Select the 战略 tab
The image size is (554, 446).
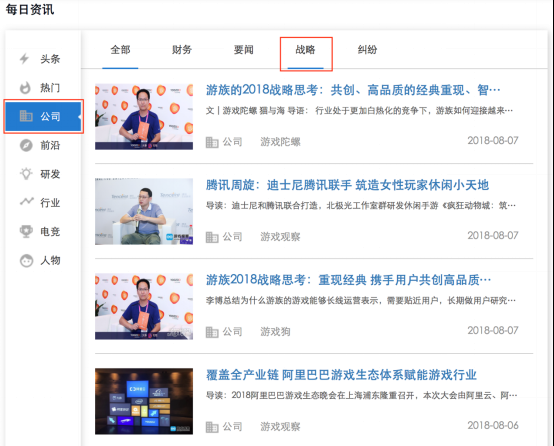tap(305, 49)
